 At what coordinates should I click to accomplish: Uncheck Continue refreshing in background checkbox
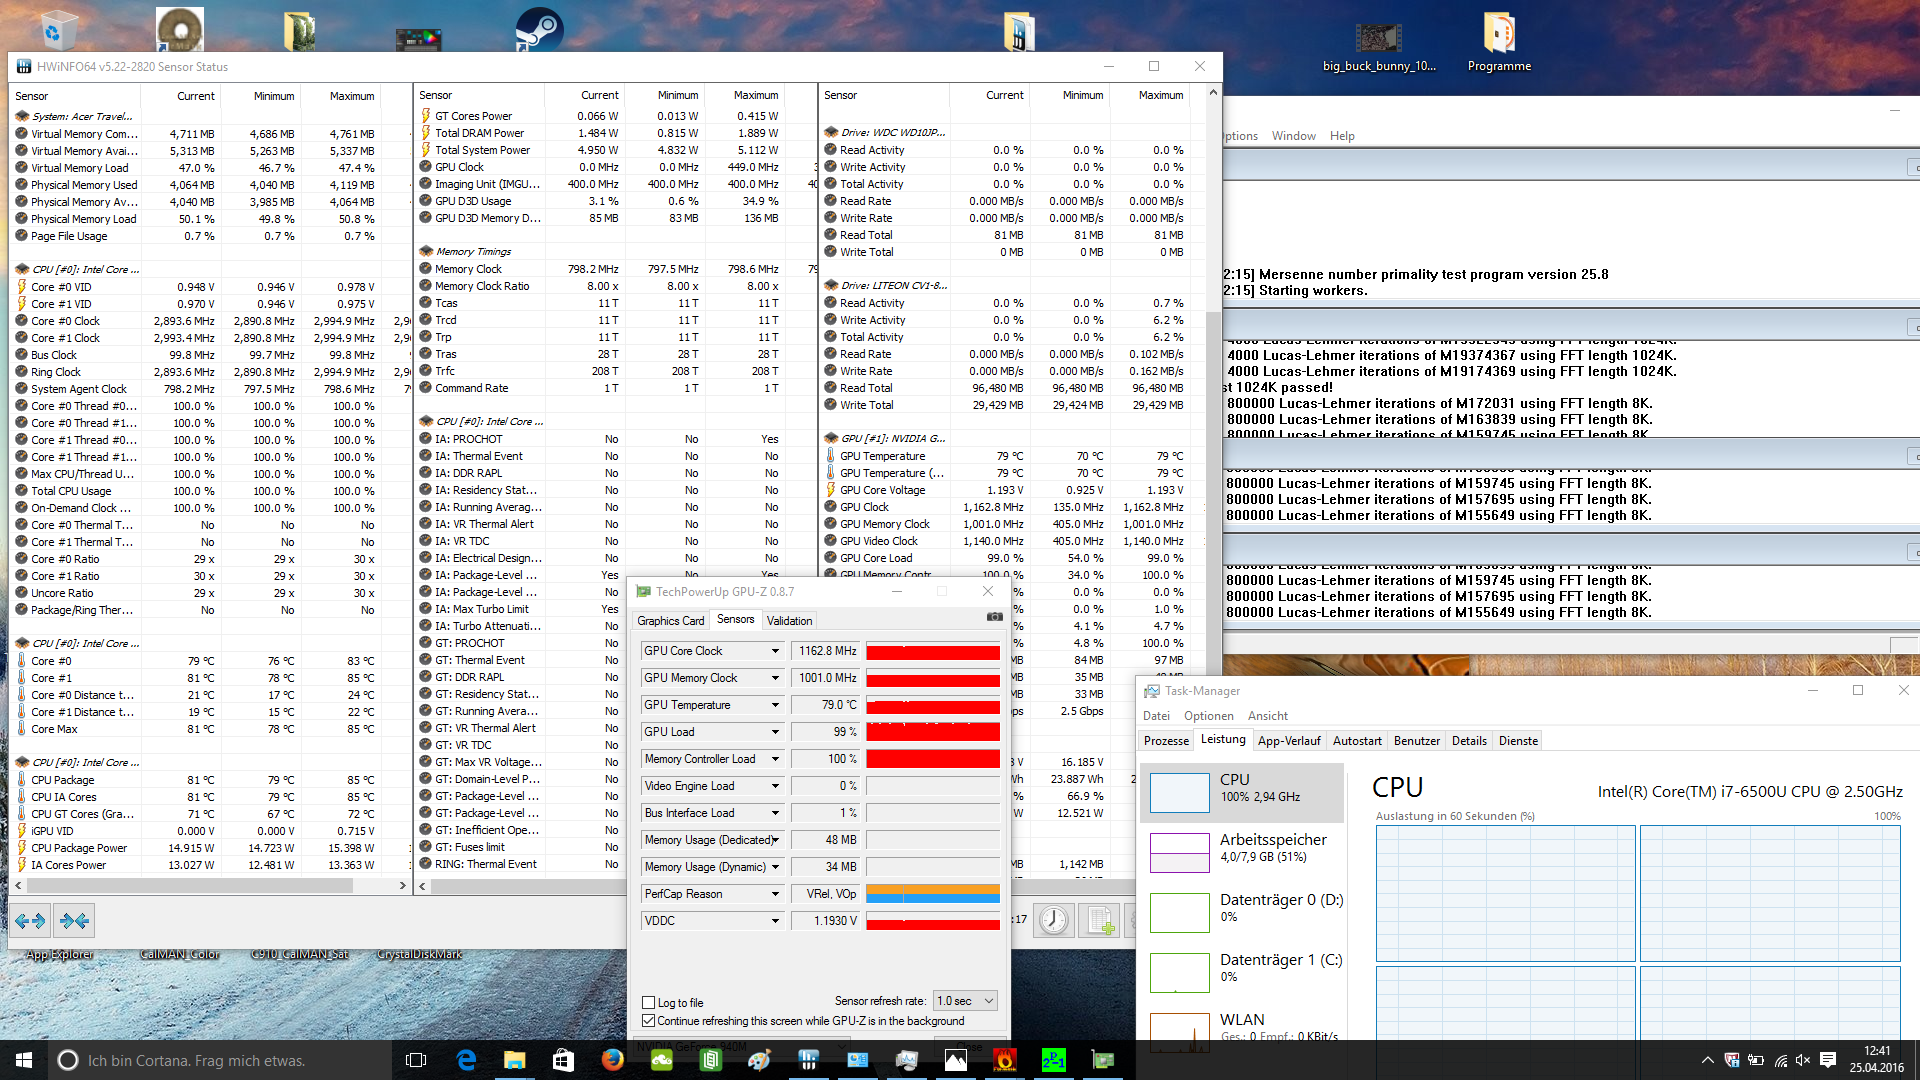point(648,1021)
